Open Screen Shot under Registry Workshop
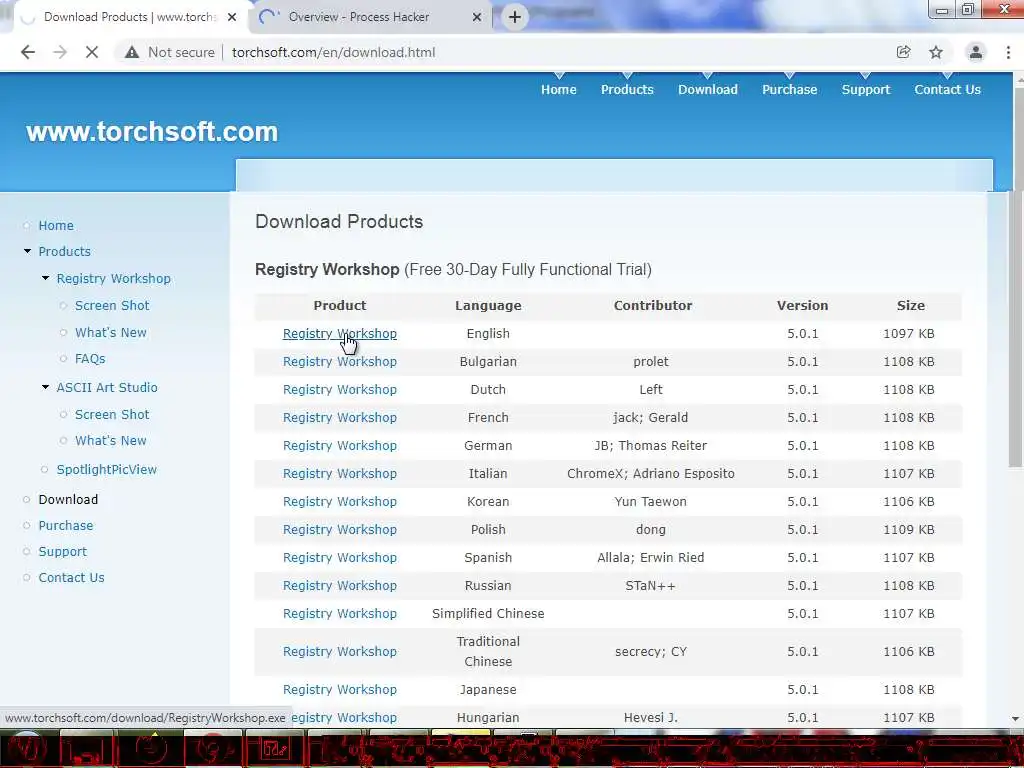The width and height of the screenshot is (1024, 768). click(x=112, y=306)
